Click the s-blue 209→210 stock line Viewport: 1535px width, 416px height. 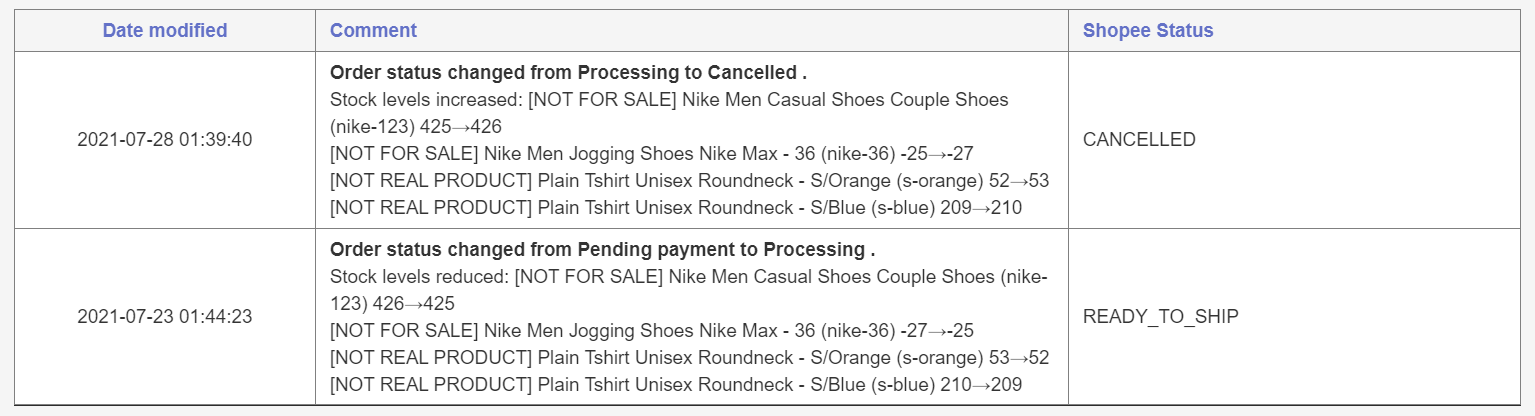click(x=676, y=208)
